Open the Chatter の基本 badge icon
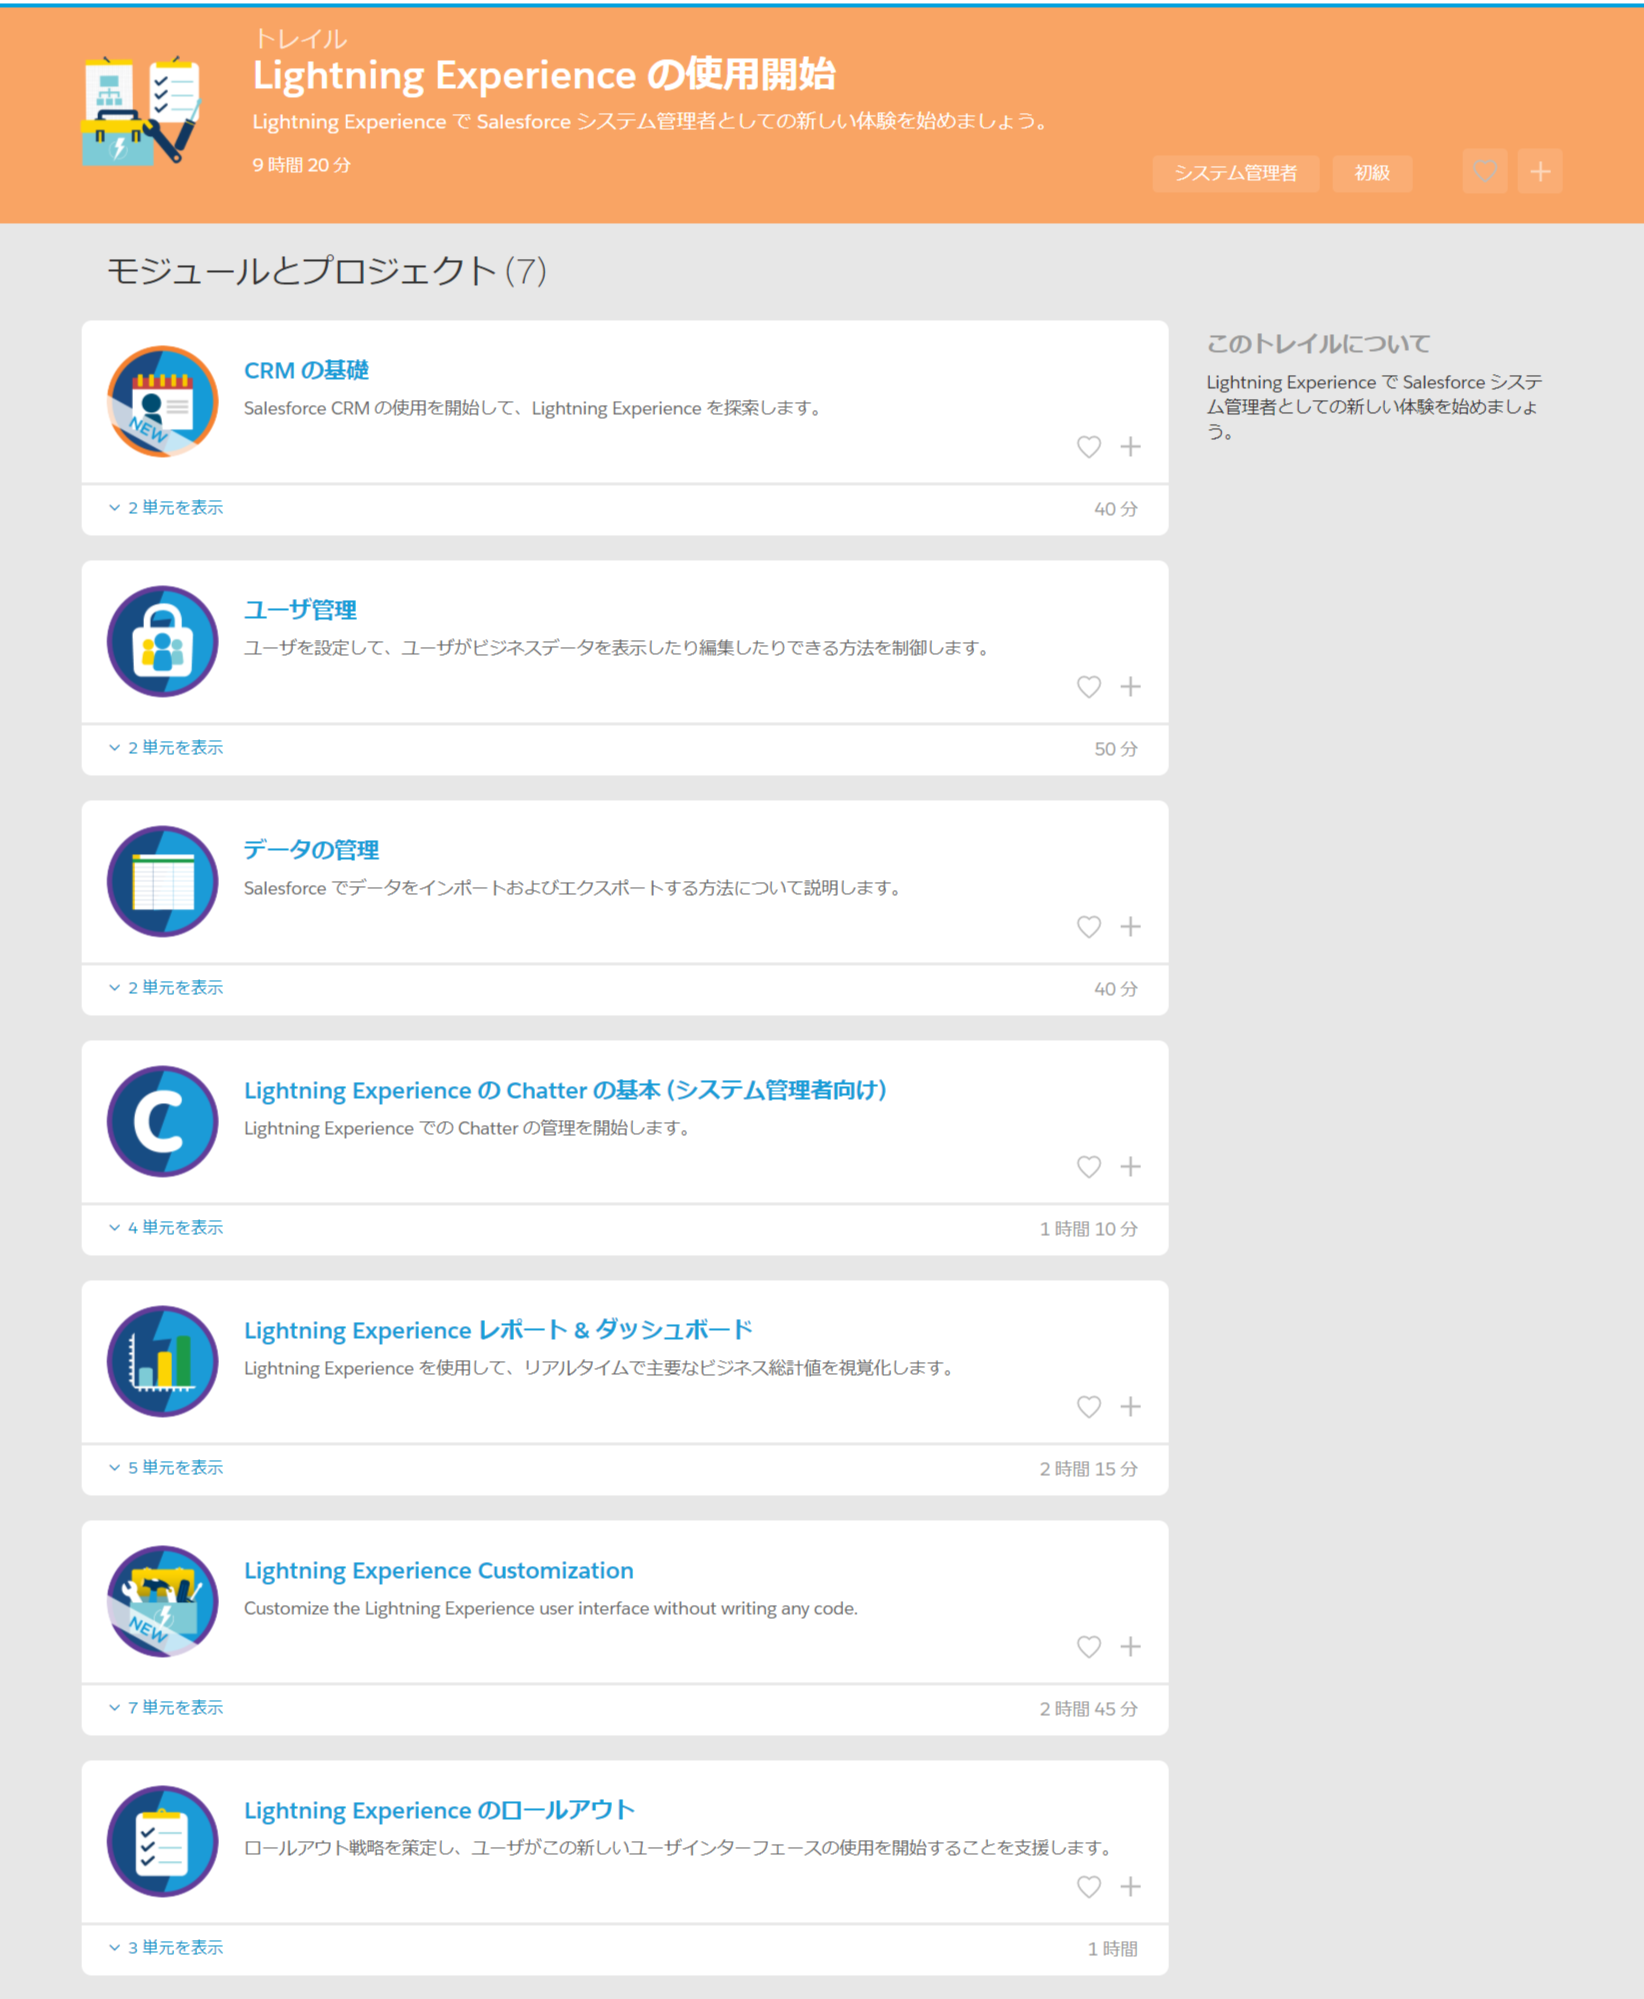The width and height of the screenshot is (1644, 1999). 162,1121
